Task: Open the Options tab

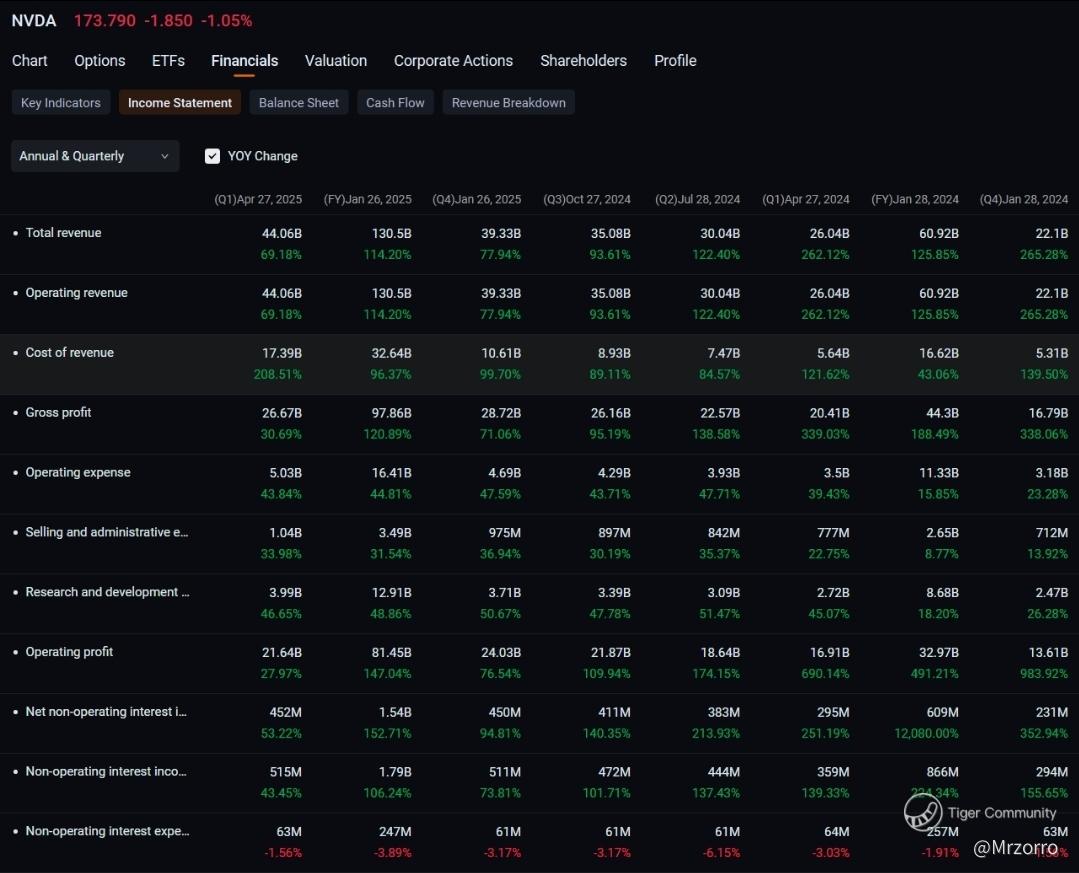Action: coord(100,61)
